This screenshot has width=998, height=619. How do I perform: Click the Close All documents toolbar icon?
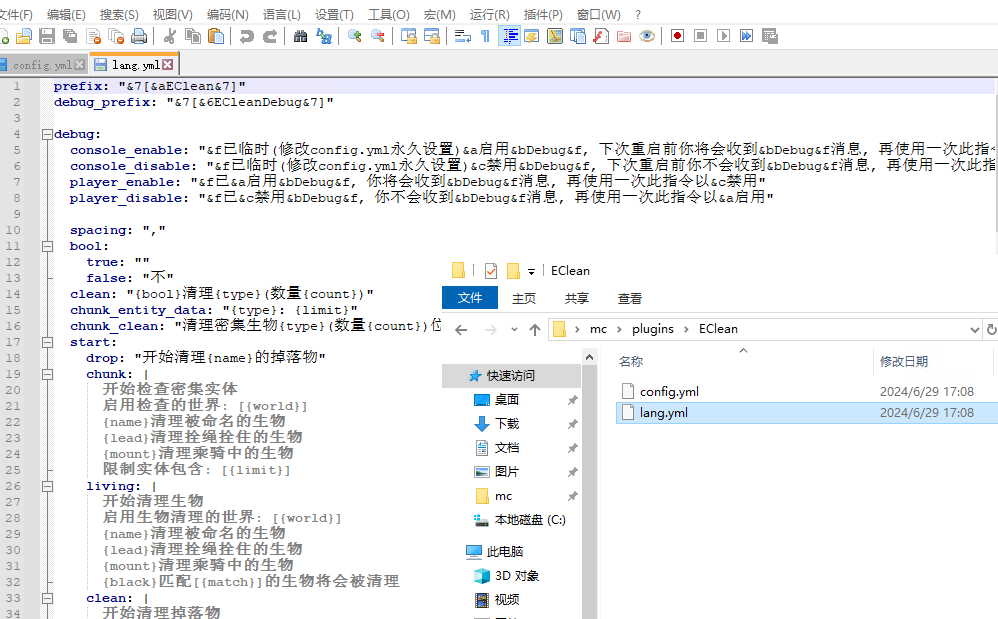[116, 36]
